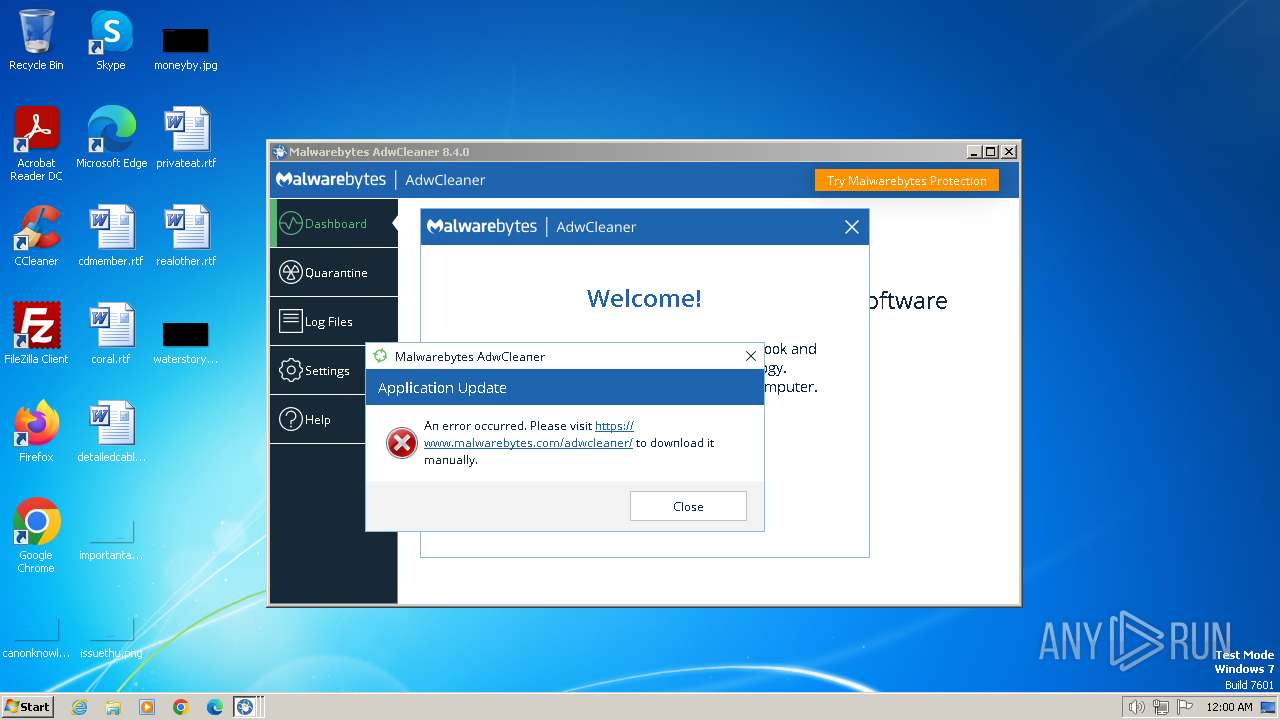Open the Settings sidebar section
This screenshot has height=720, width=1280.
(x=318, y=370)
